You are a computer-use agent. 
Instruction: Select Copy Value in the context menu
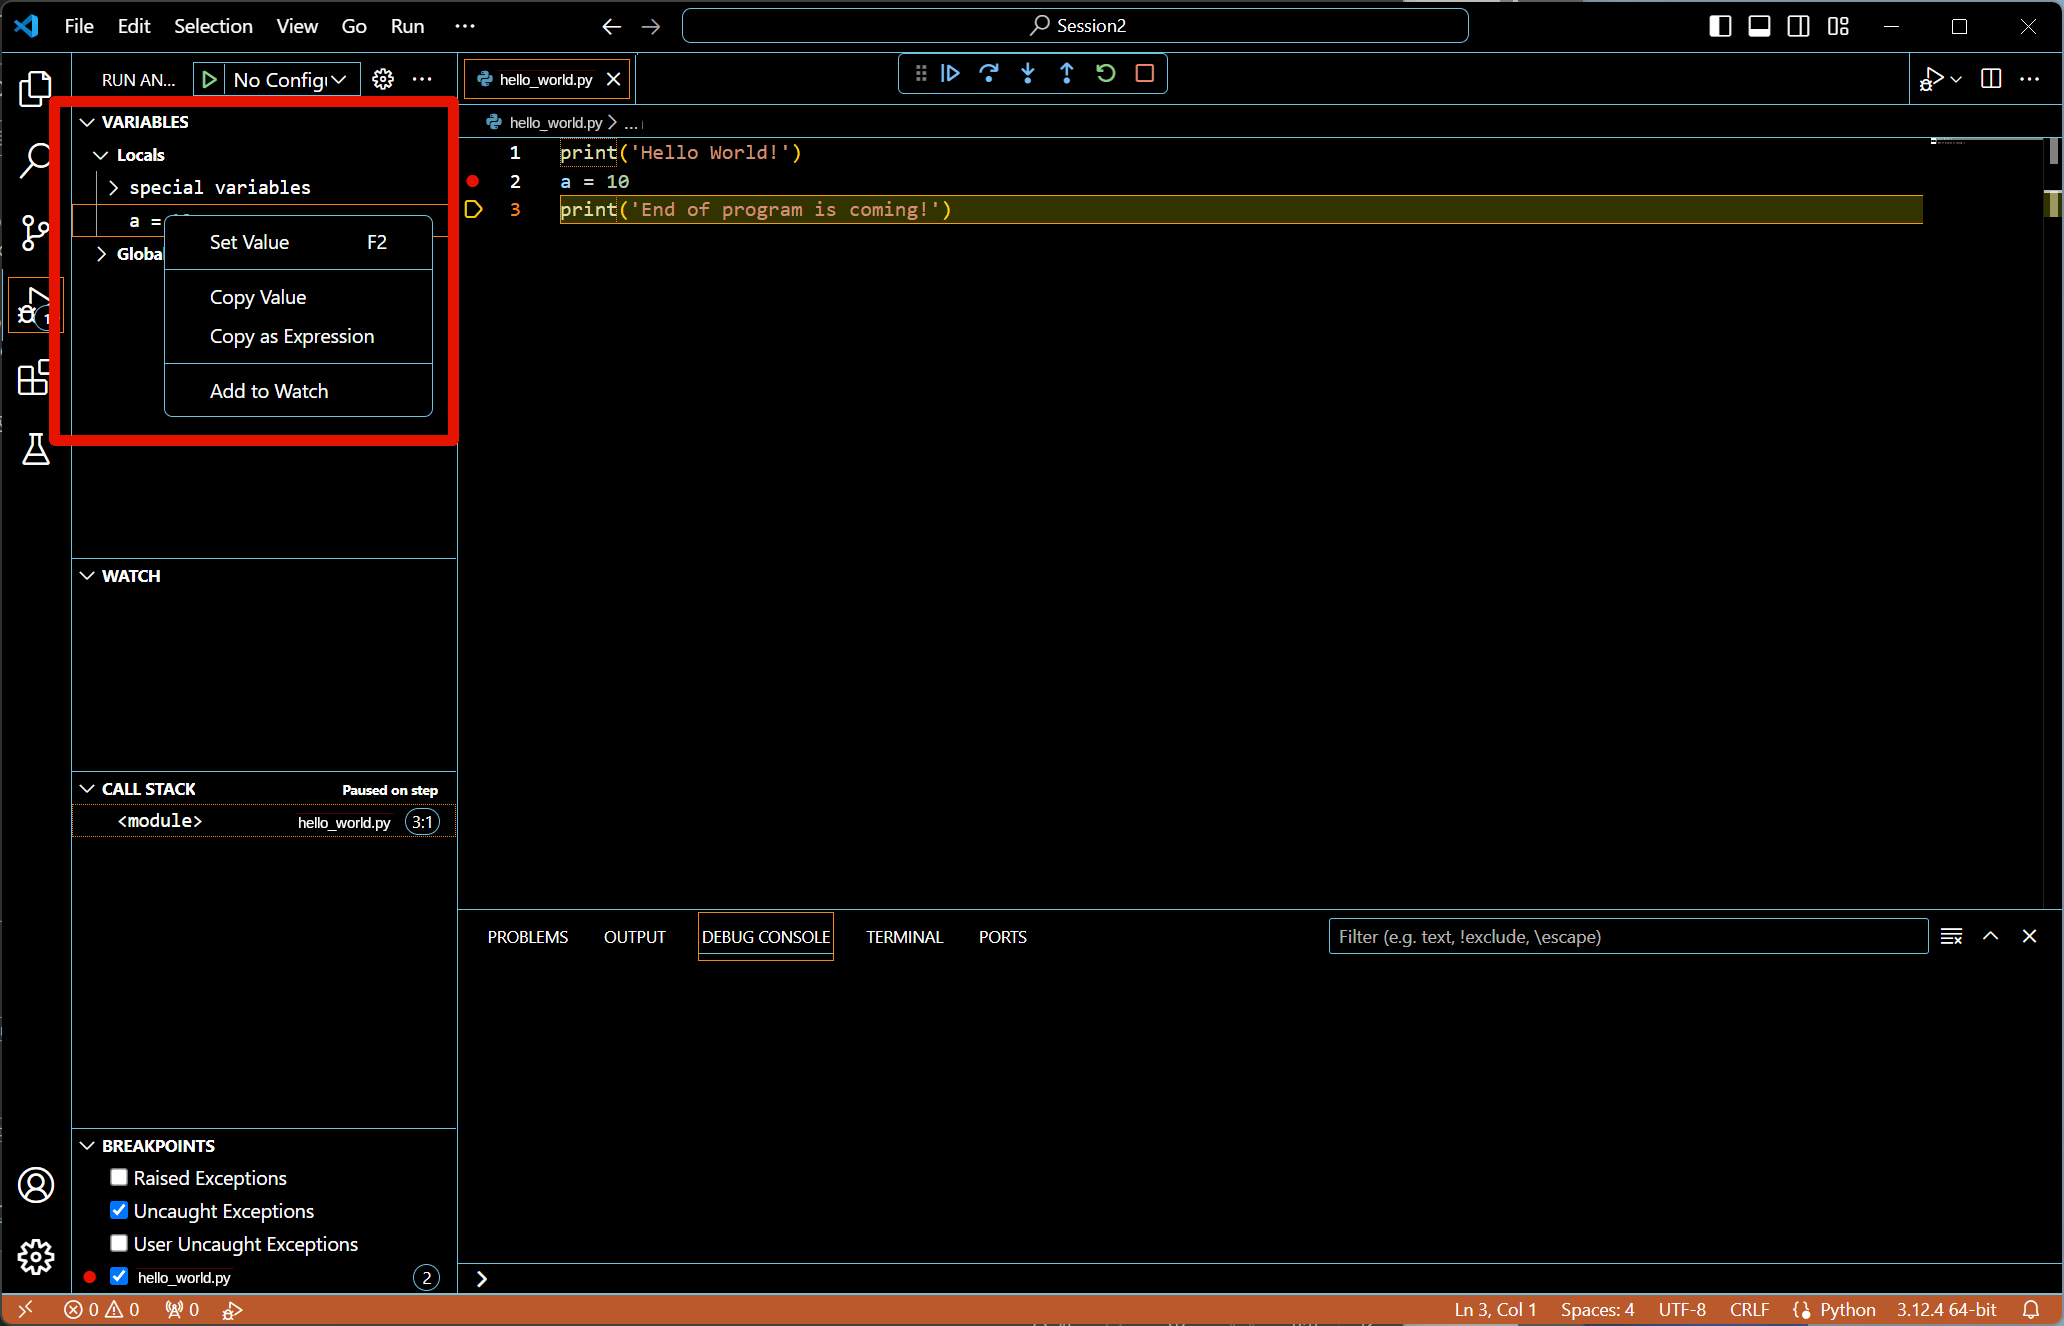258,297
